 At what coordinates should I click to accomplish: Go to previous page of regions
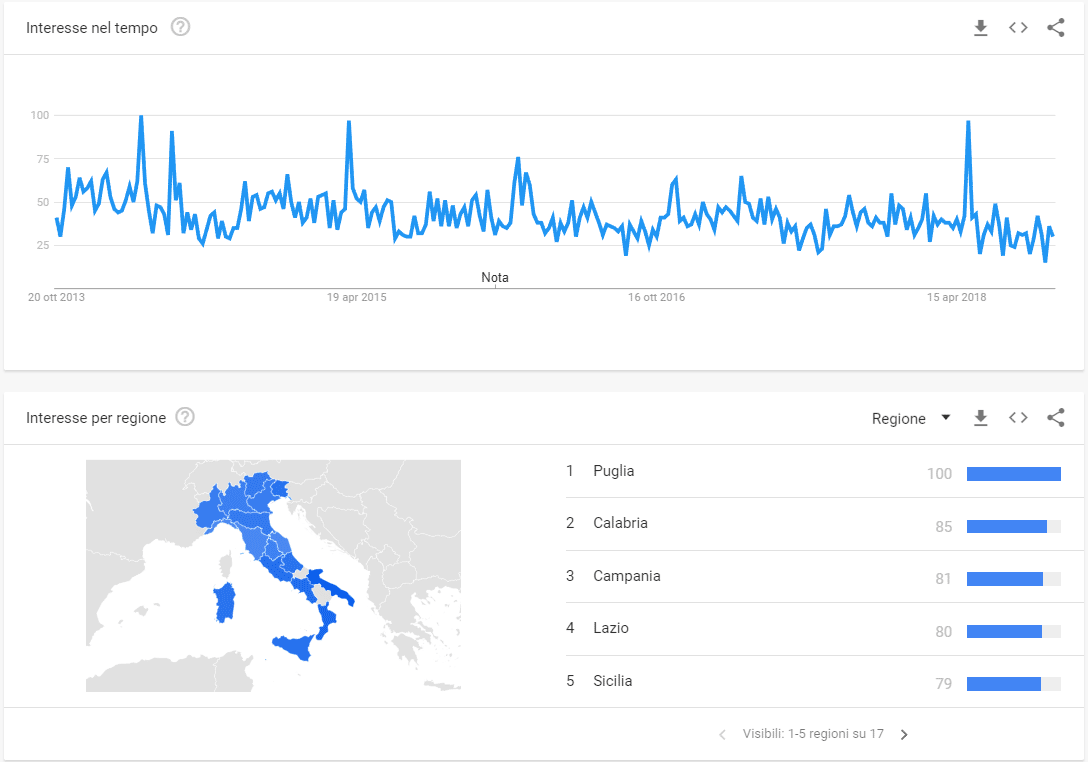[723, 735]
